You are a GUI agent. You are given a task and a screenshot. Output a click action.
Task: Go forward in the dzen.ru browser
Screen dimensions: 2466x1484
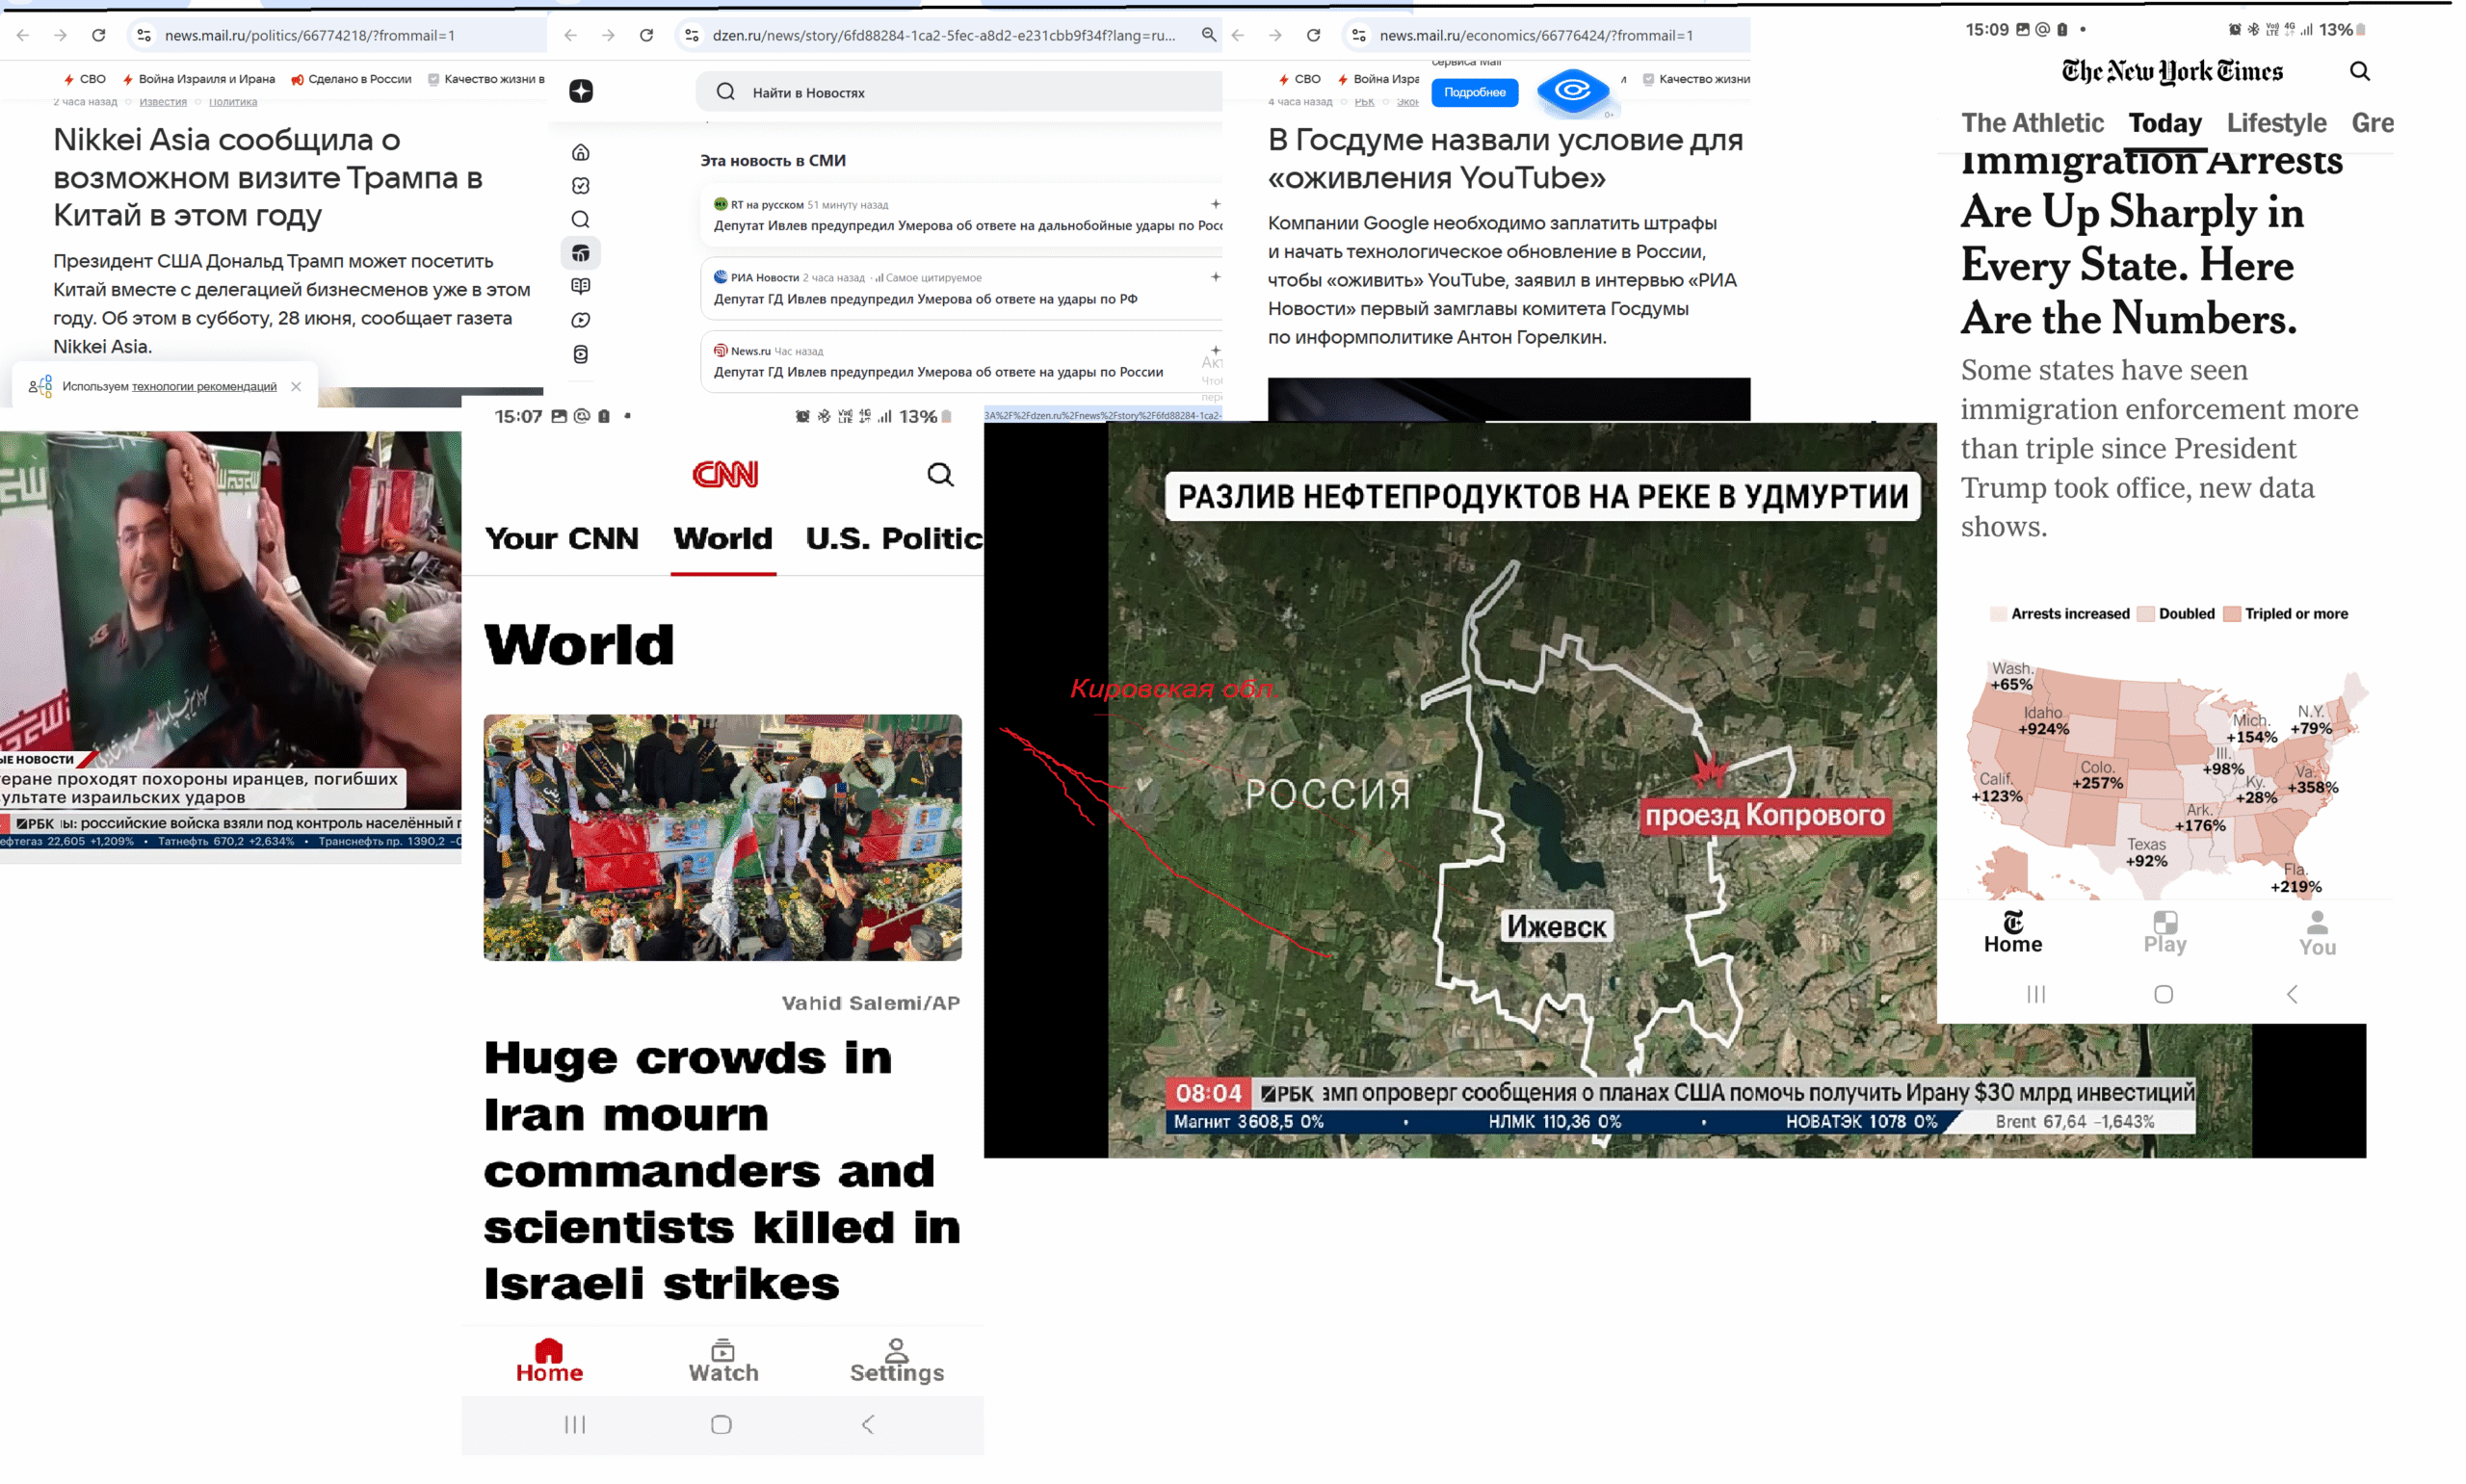click(x=608, y=35)
